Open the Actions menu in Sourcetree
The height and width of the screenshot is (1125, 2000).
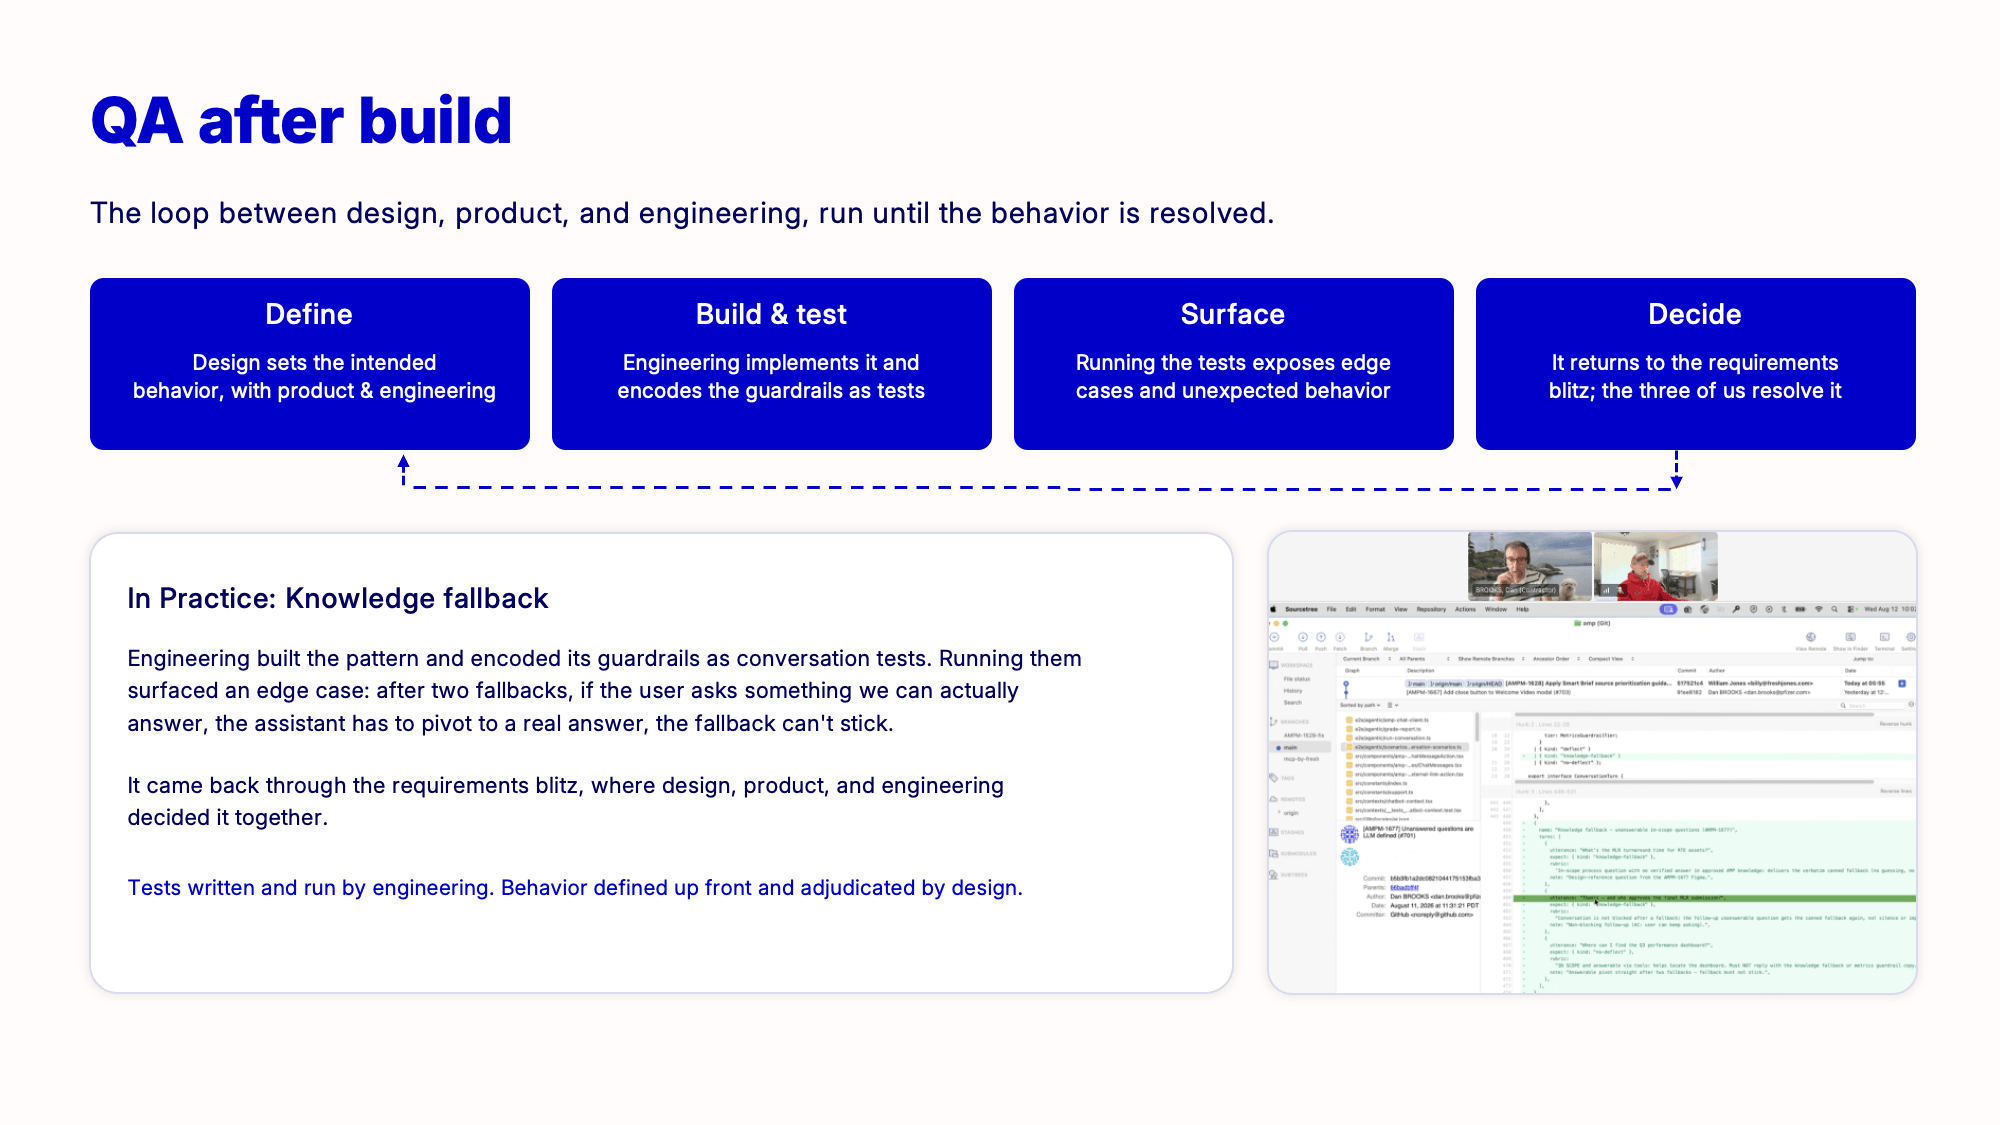pos(1465,609)
